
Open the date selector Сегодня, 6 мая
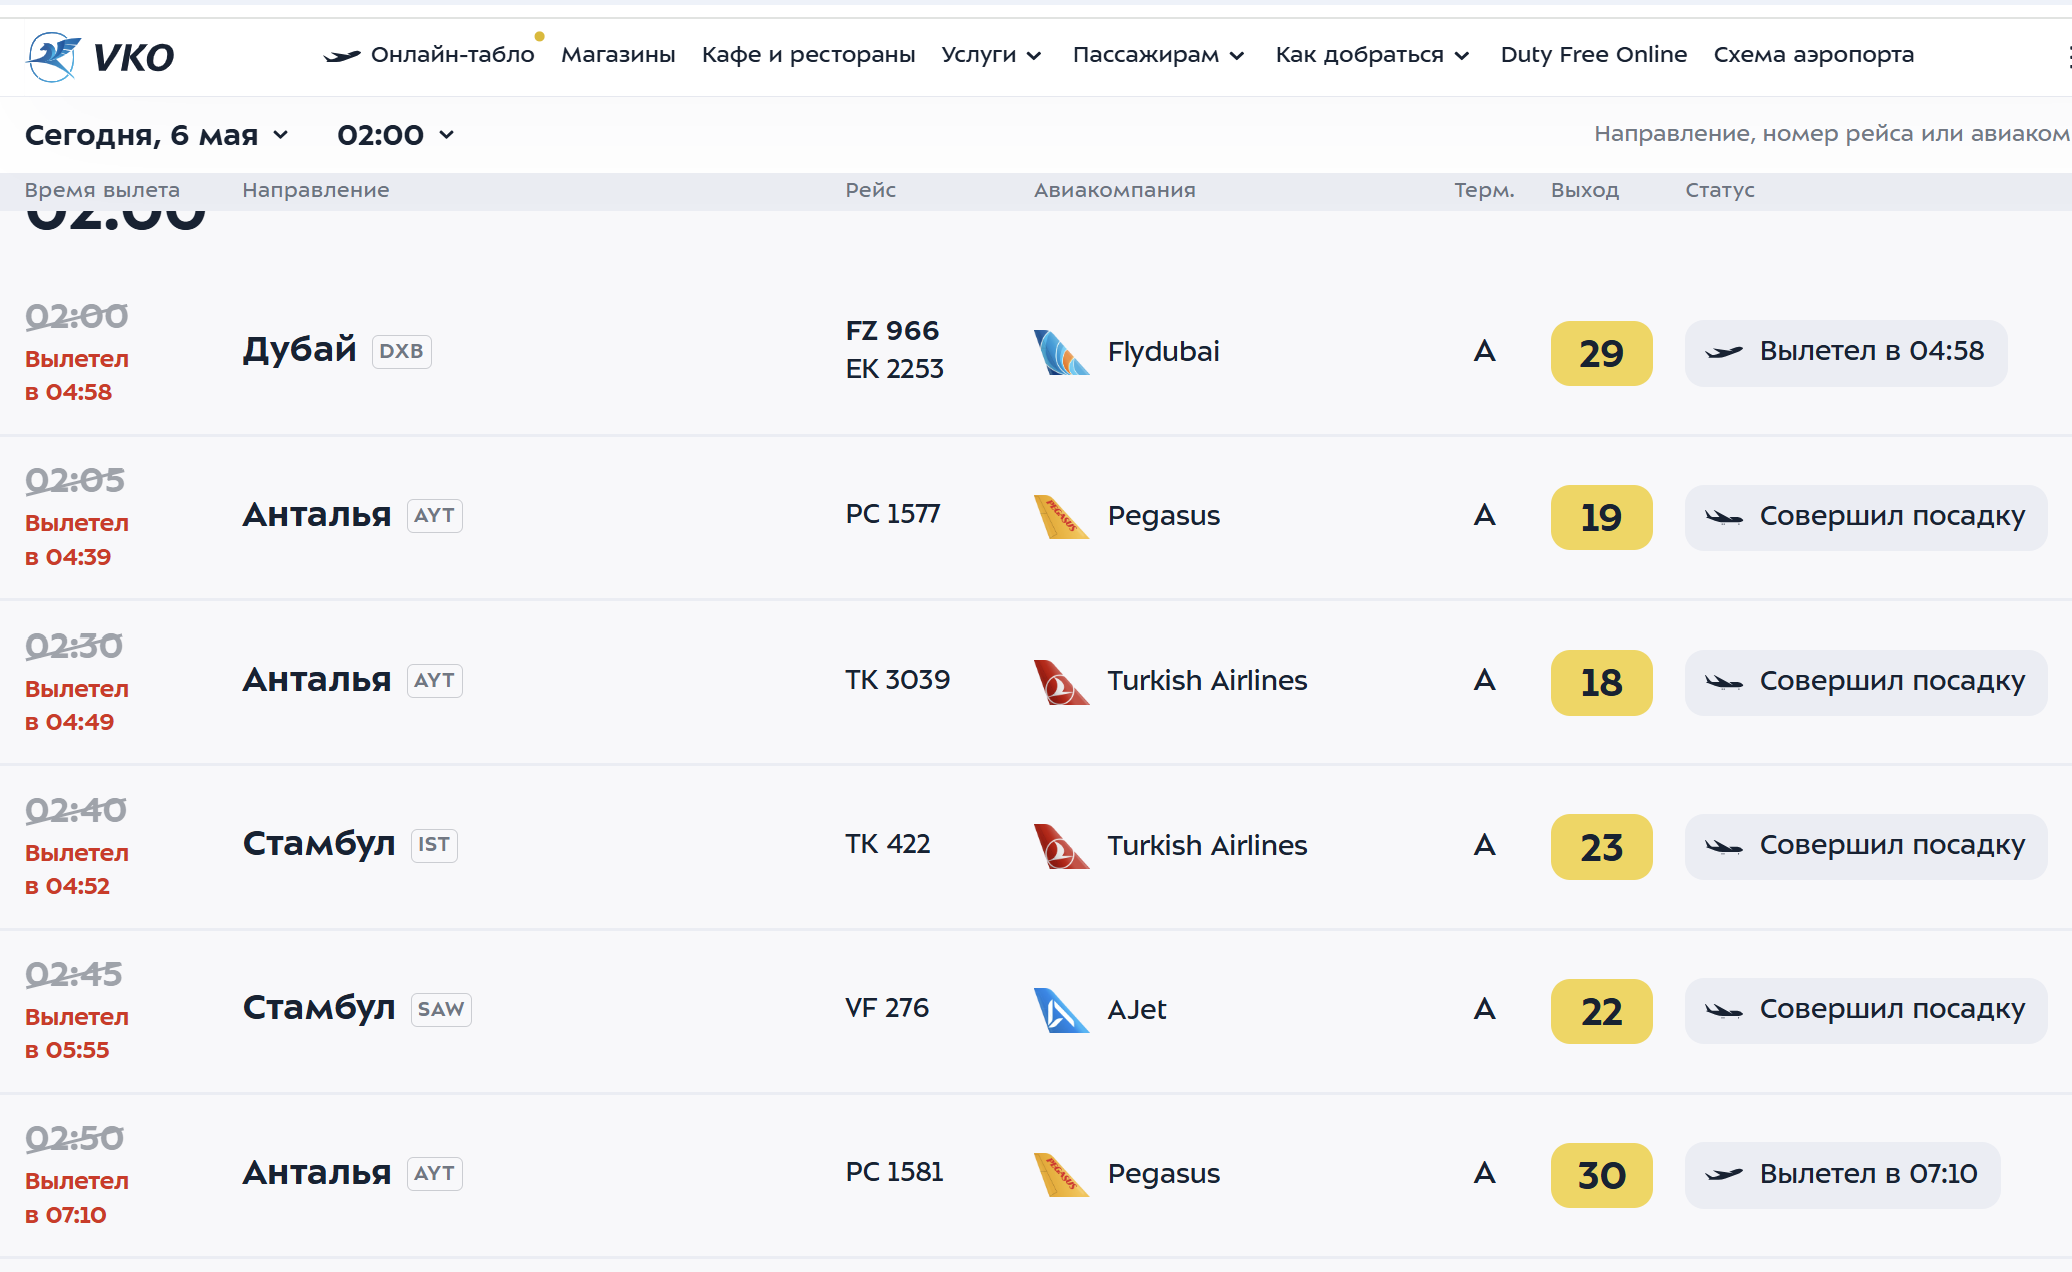tap(156, 135)
